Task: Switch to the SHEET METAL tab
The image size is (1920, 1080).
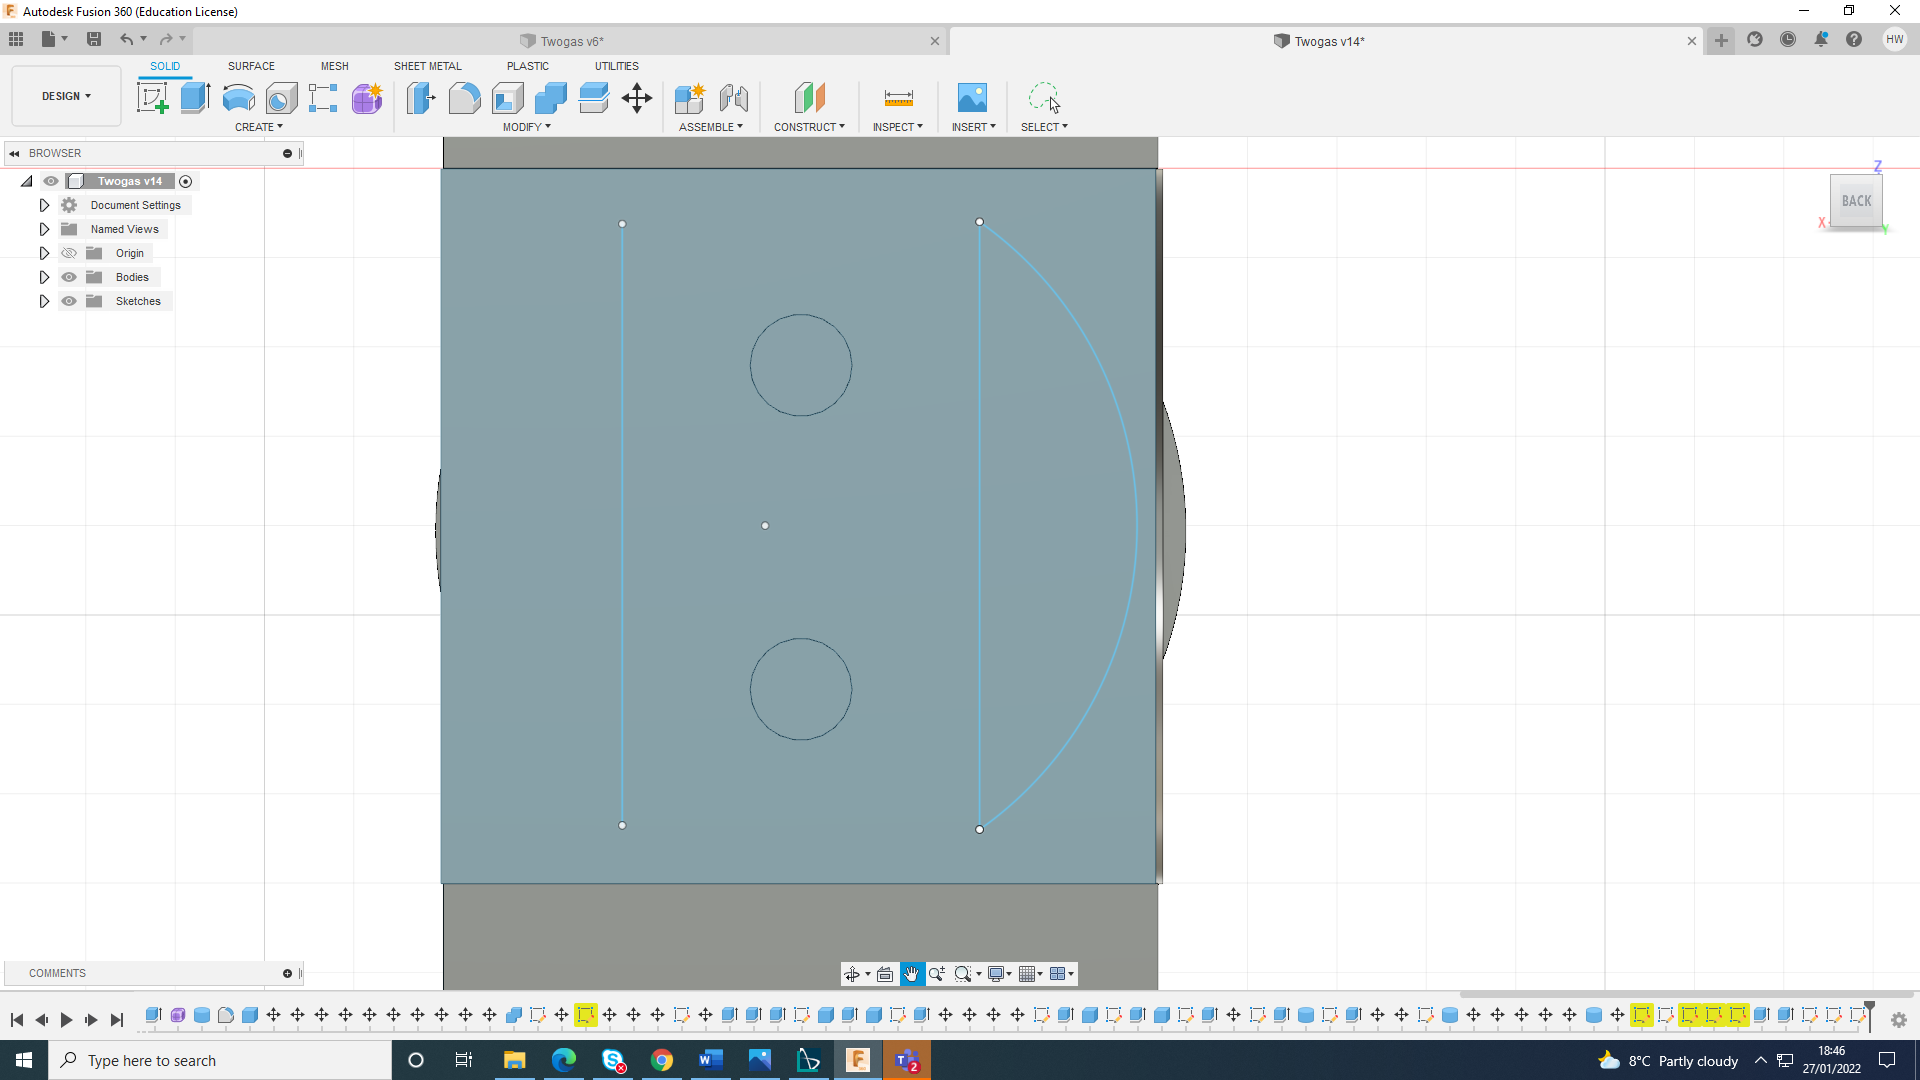Action: tap(427, 66)
